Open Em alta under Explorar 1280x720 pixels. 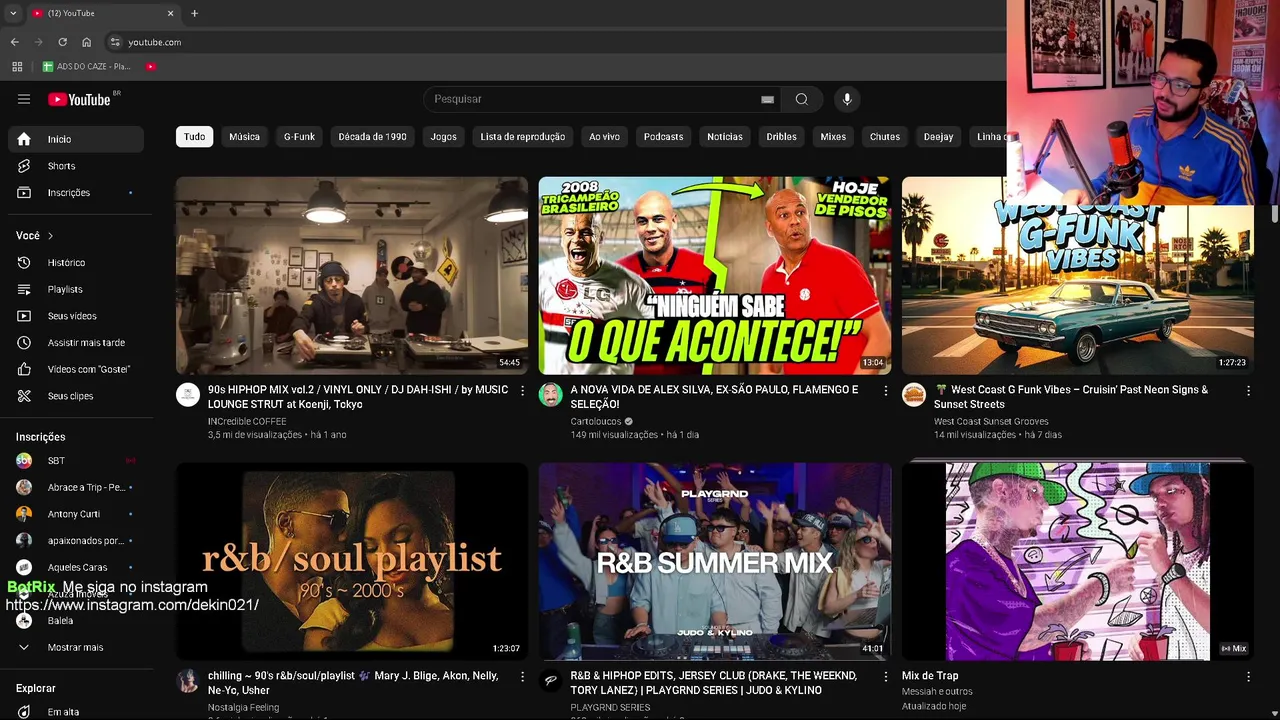coord(76,712)
